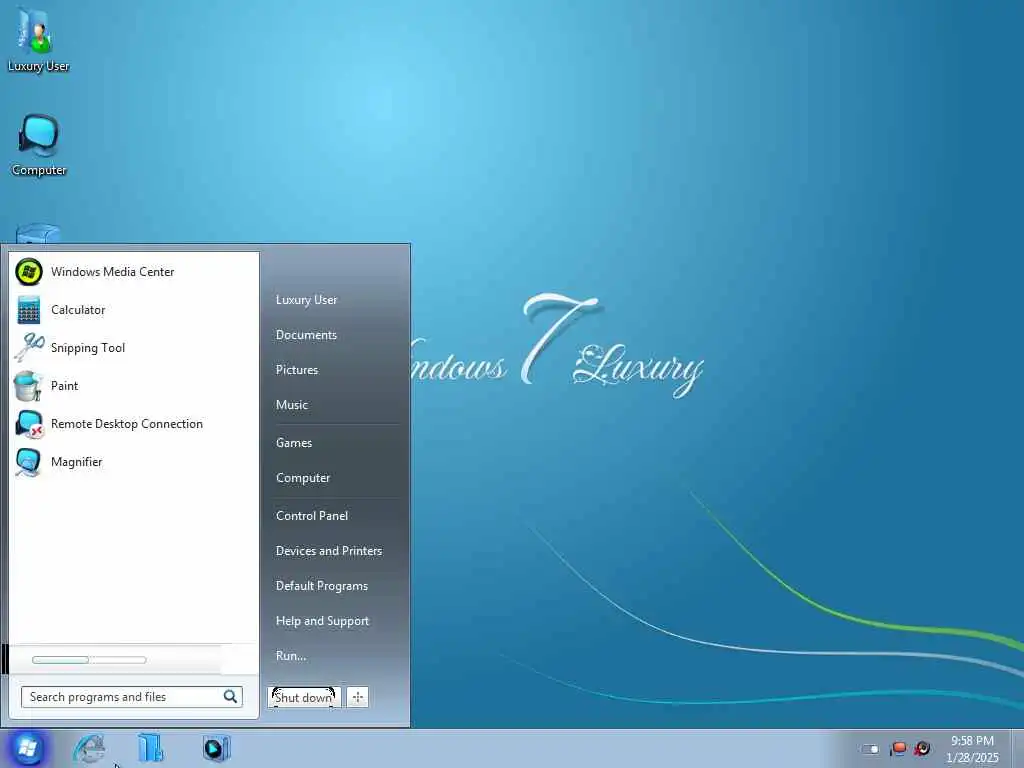1024x768 pixels.
Task: Click the volume tray icon
Action: (x=922, y=748)
